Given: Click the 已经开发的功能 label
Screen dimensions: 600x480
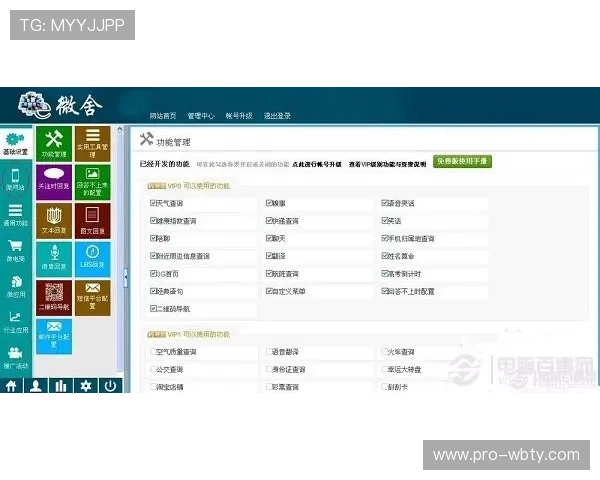Looking at the screenshot, I should pos(165,164).
